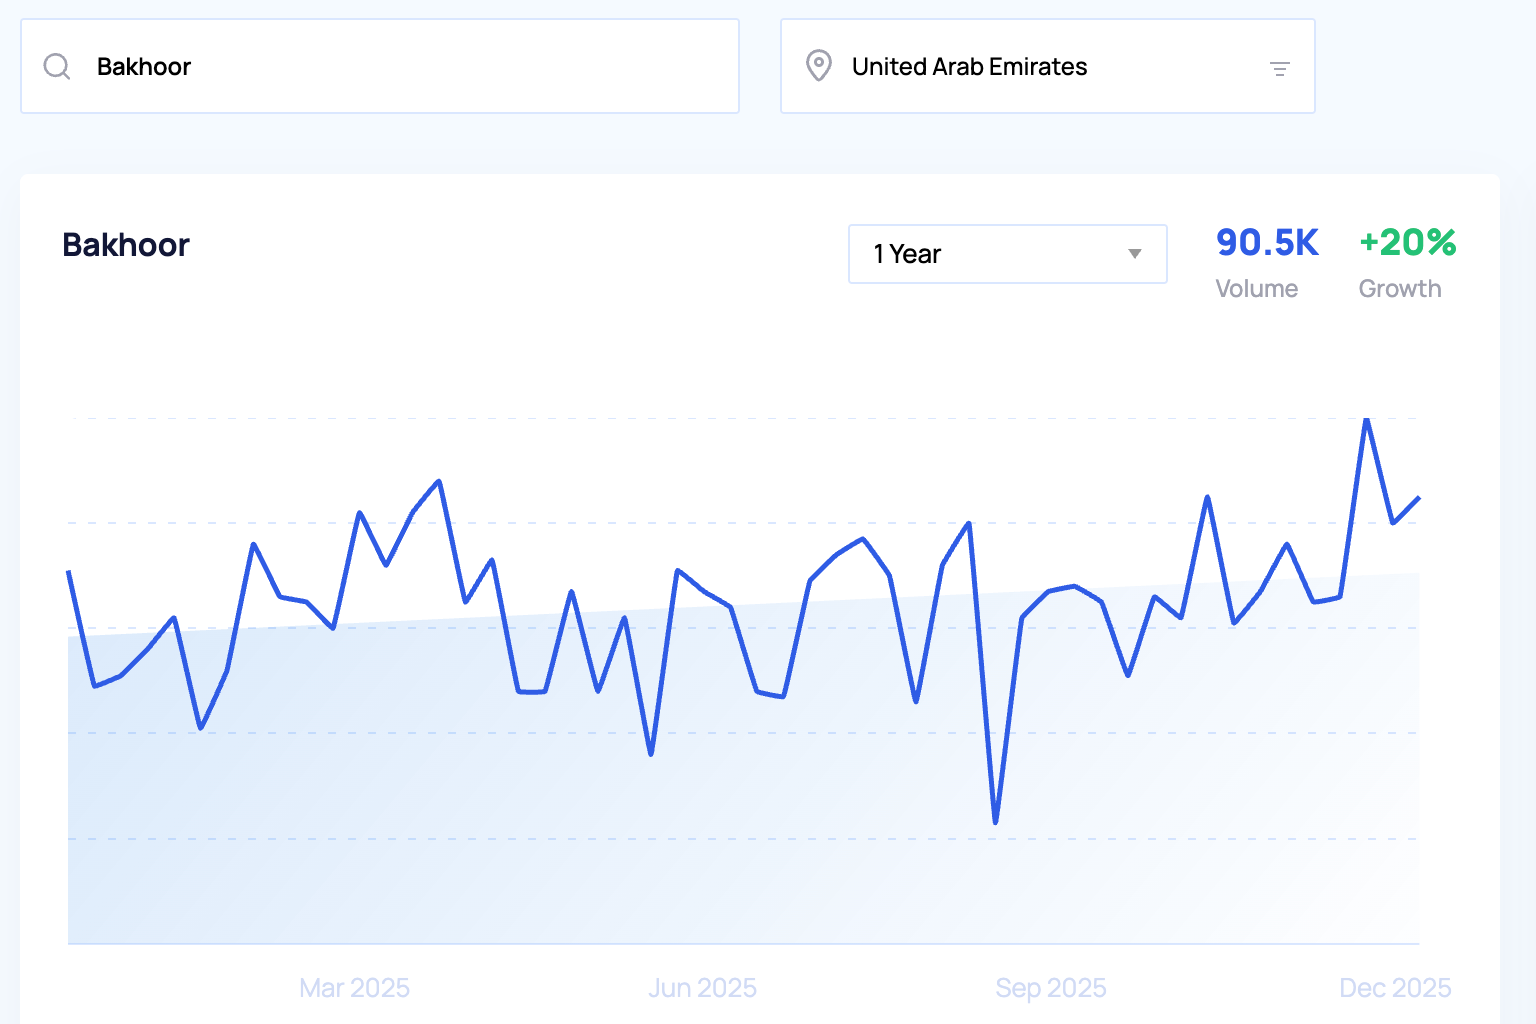Click the magnifying glass search icon
The height and width of the screenshot is (1024, 1536).
coord(57,67)
